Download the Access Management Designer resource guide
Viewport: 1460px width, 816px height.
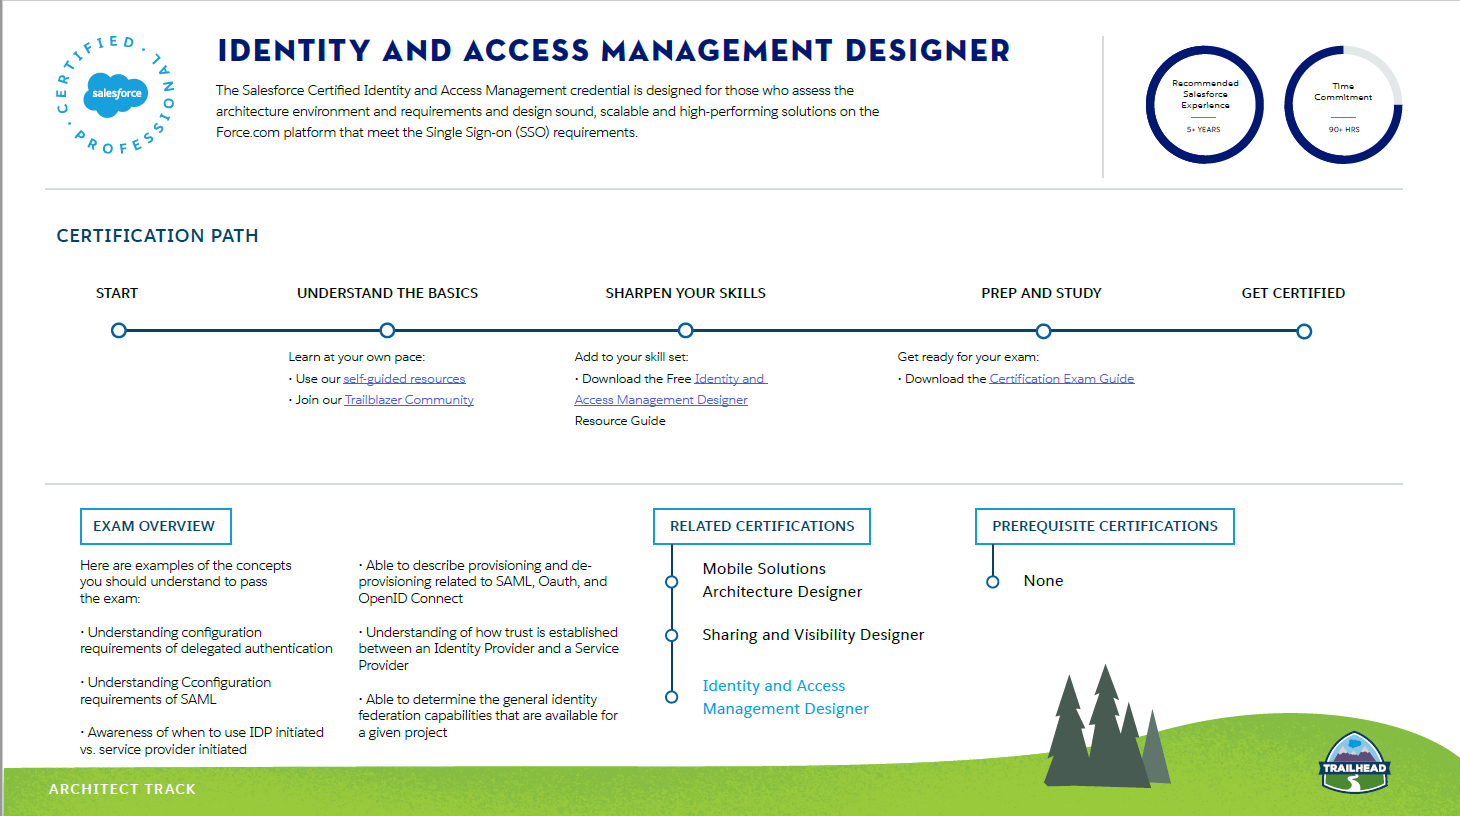coord(661,400)
